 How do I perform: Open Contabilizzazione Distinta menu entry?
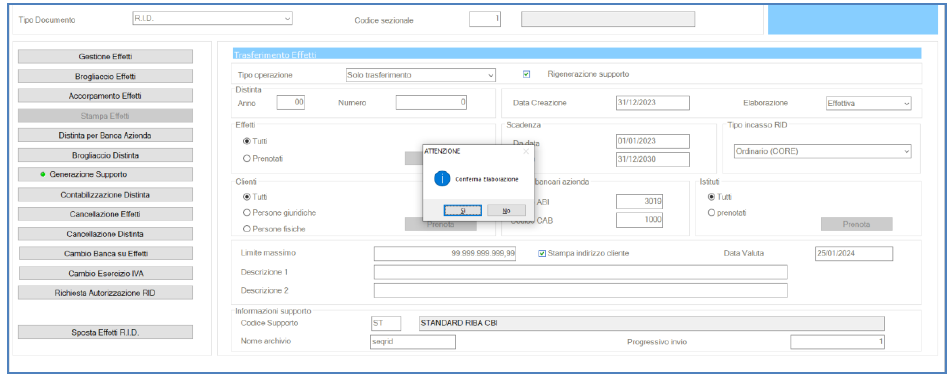105,195
